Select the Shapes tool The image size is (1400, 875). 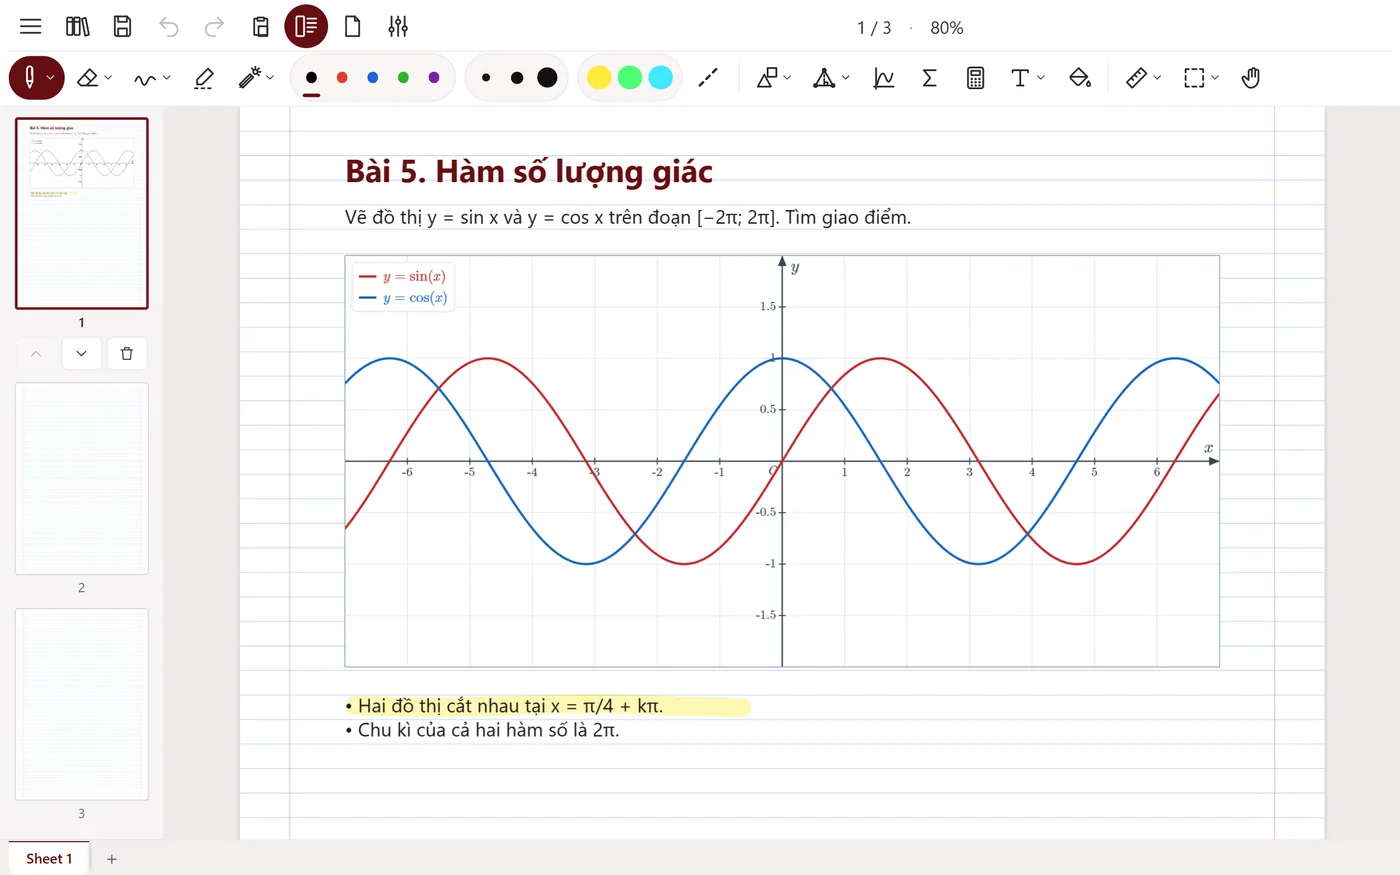767,78
